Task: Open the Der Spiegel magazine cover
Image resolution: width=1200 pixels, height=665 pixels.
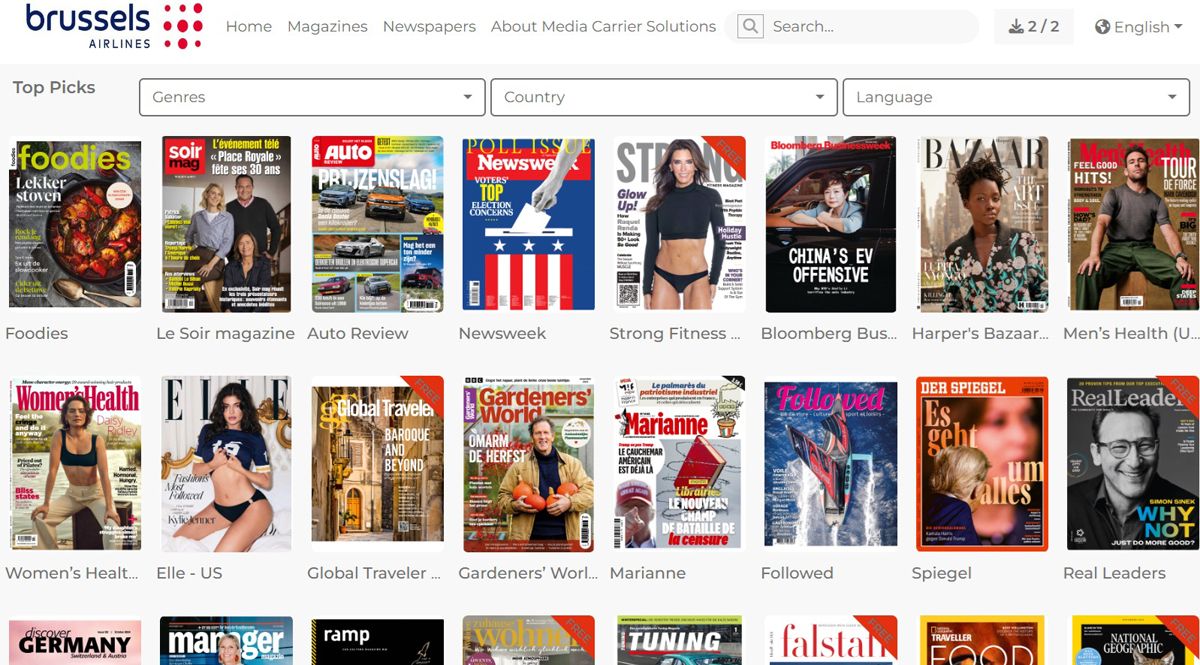Action: (981, 463)
